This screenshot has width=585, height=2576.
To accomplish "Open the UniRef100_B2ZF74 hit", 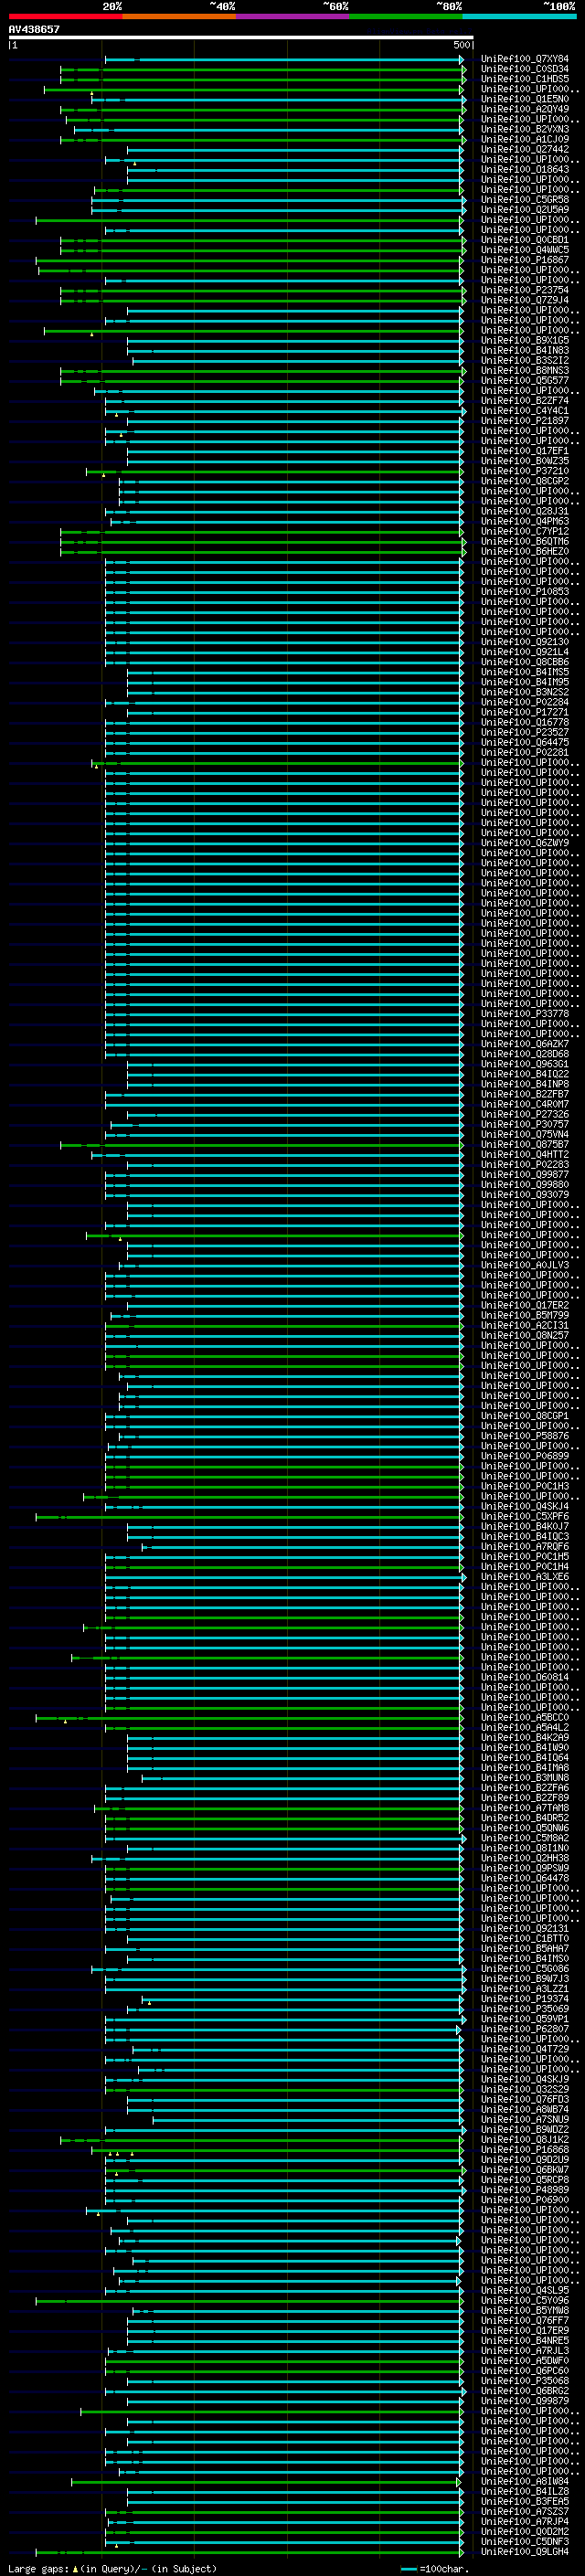I will pos(525,400).
